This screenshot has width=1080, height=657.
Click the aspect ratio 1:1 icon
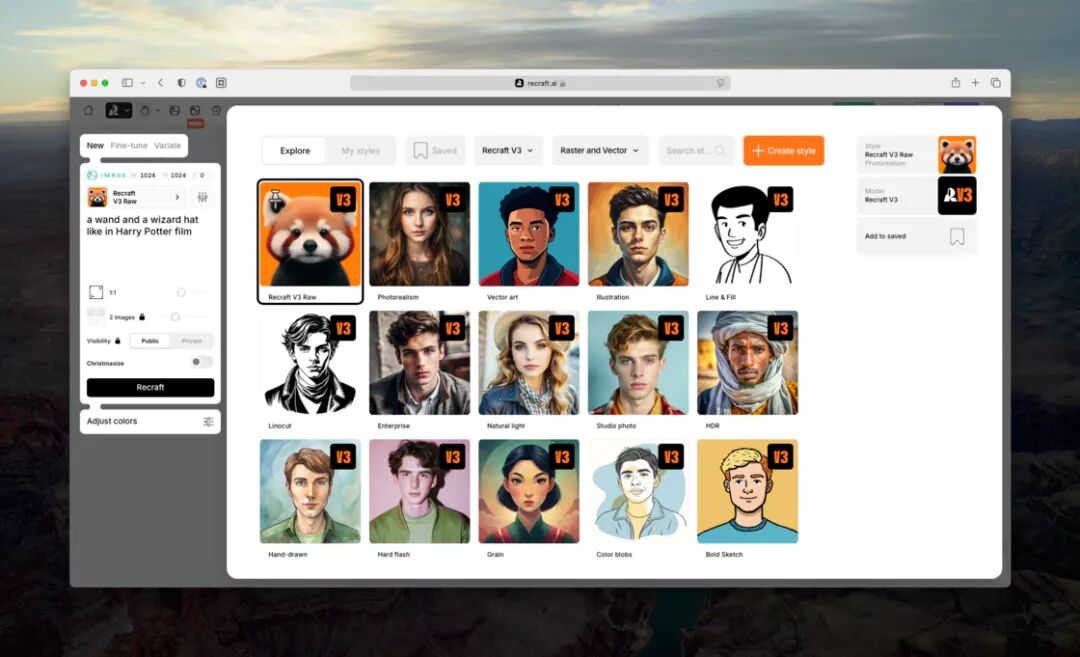96,292
